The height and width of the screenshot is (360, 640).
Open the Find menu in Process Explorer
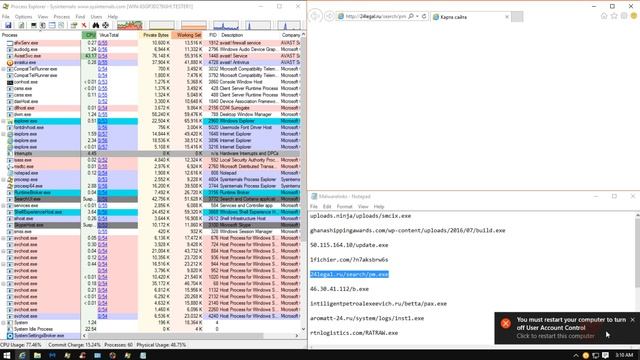tap(80, 17)
